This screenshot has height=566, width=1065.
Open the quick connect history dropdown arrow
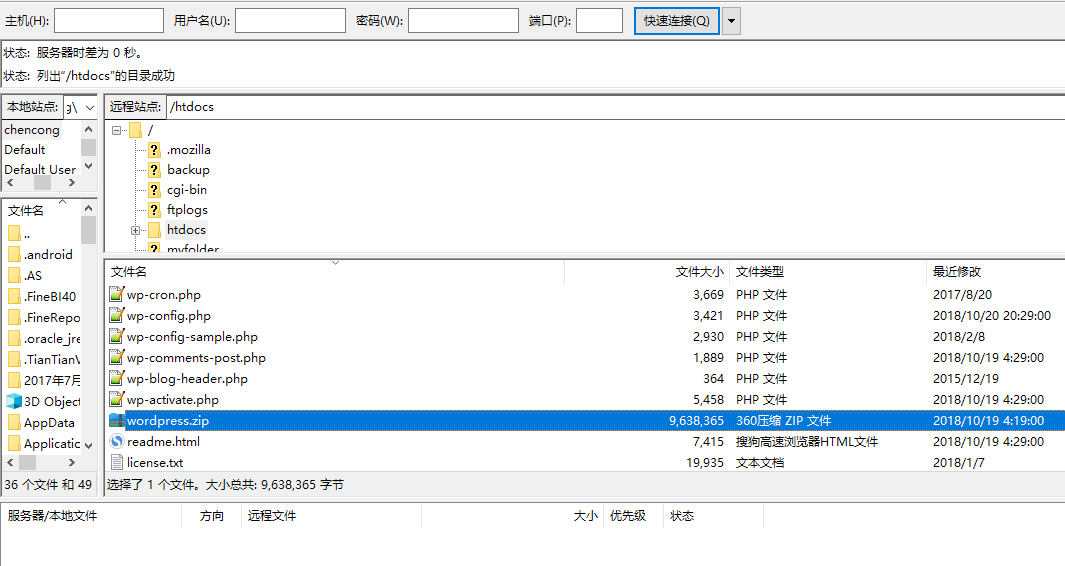[x=731, y=21]
